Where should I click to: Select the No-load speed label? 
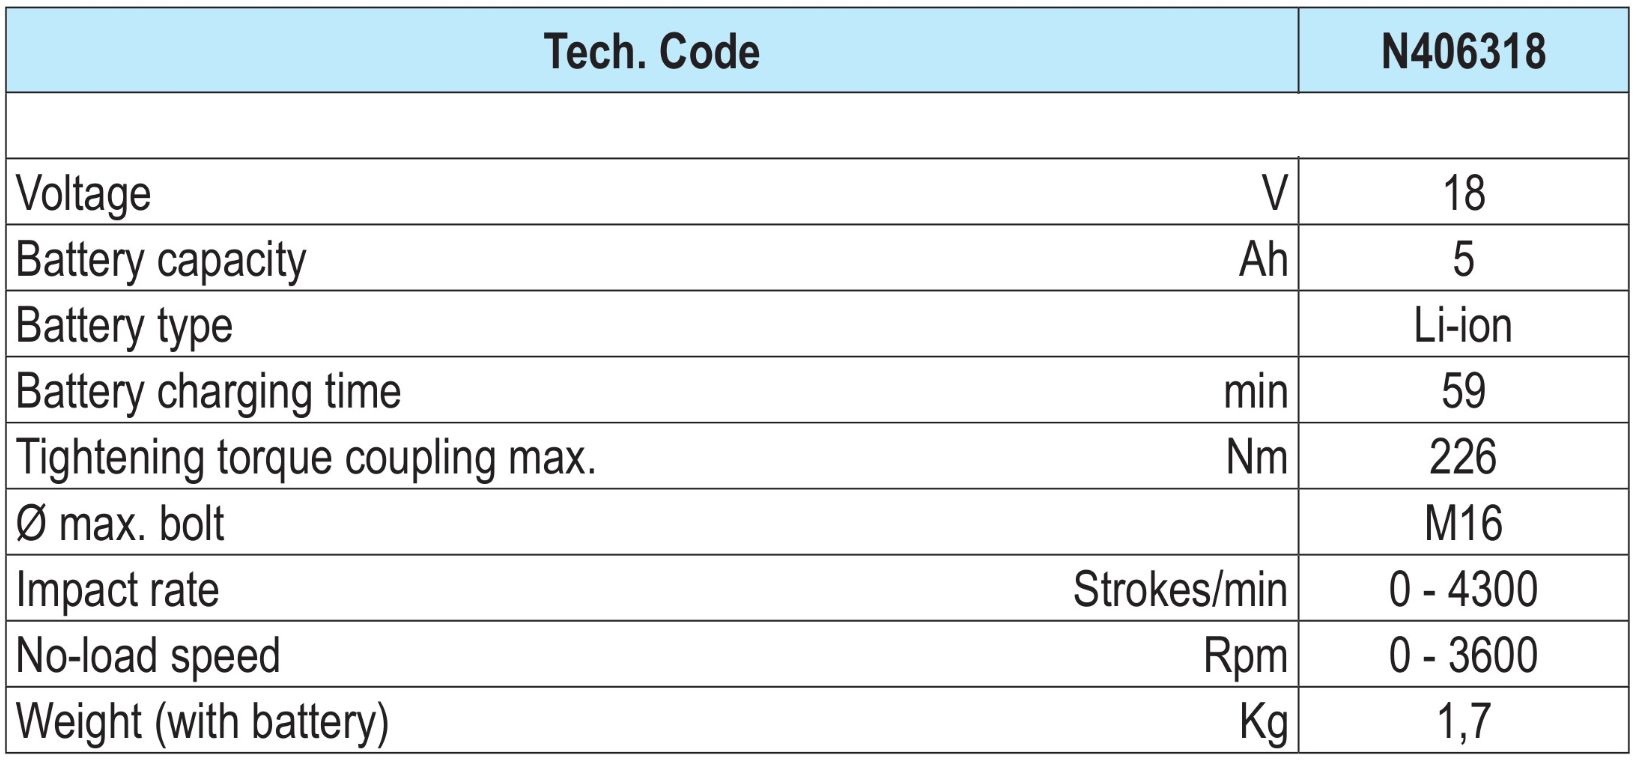point(148,656)
